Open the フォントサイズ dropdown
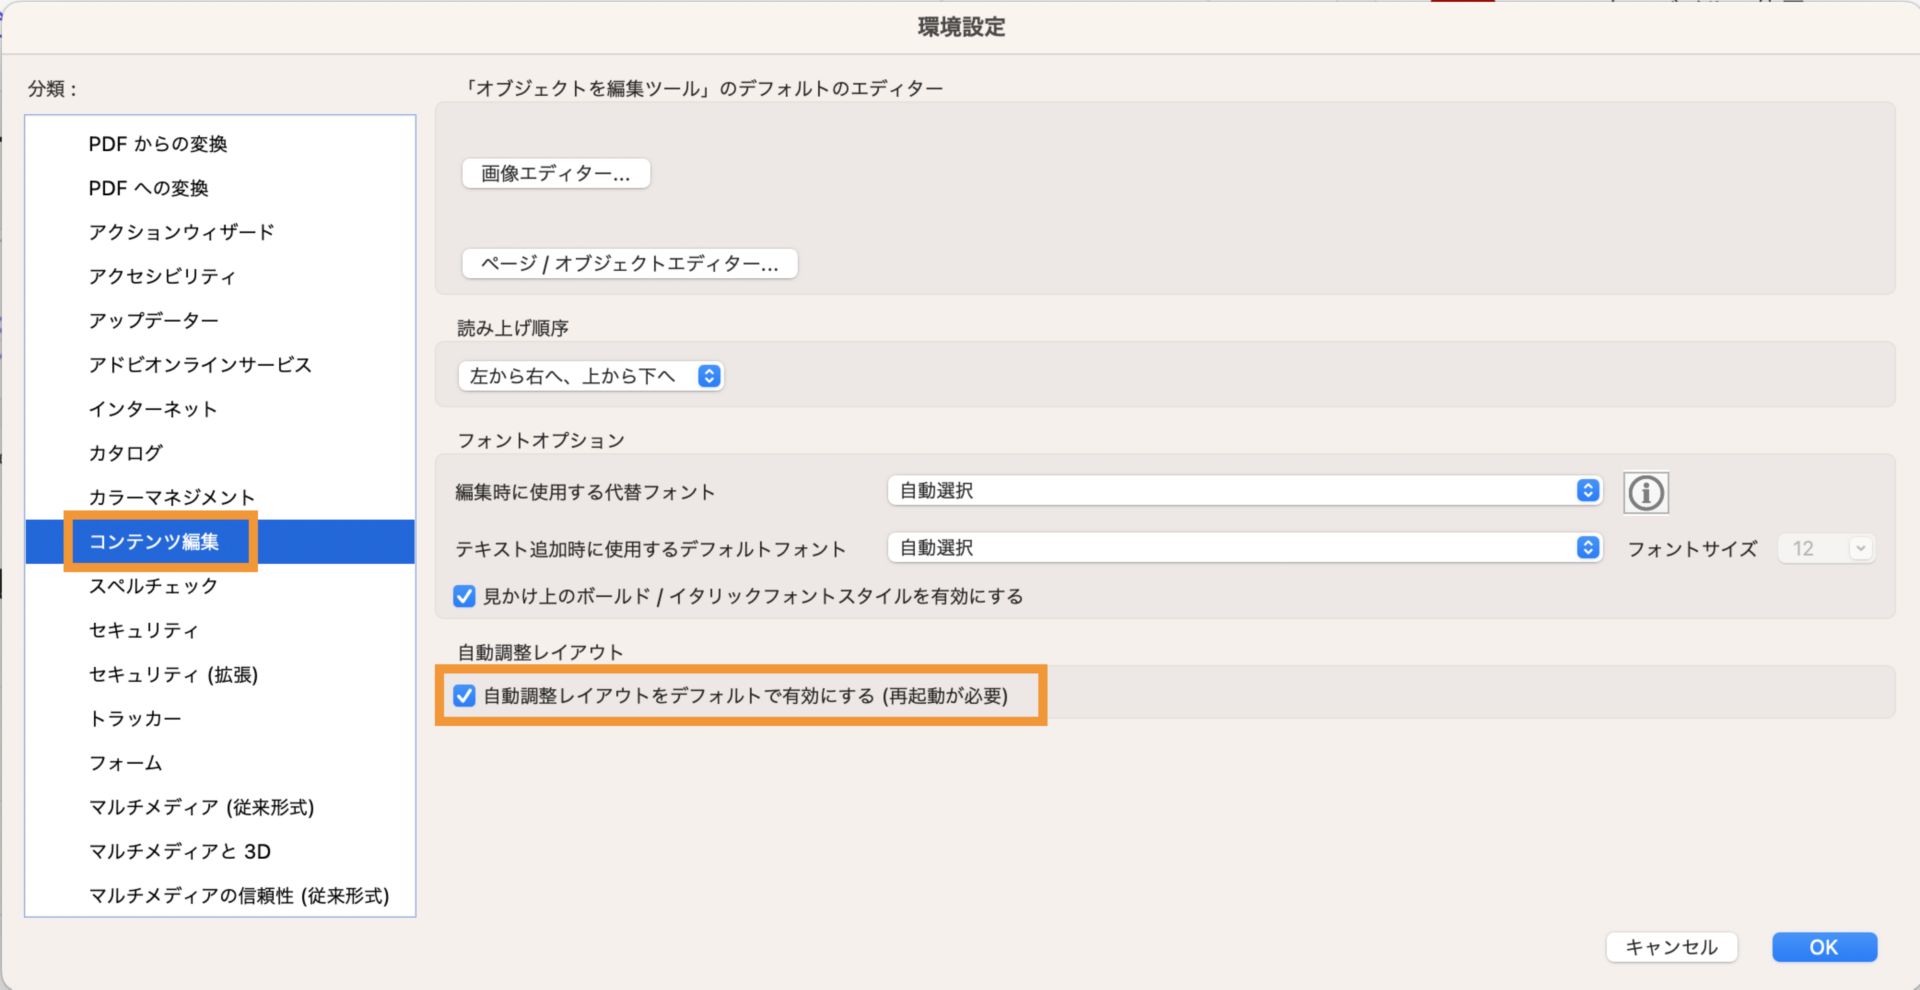The height and width of the screenshot is (990, 1920). pos(1826,547)
